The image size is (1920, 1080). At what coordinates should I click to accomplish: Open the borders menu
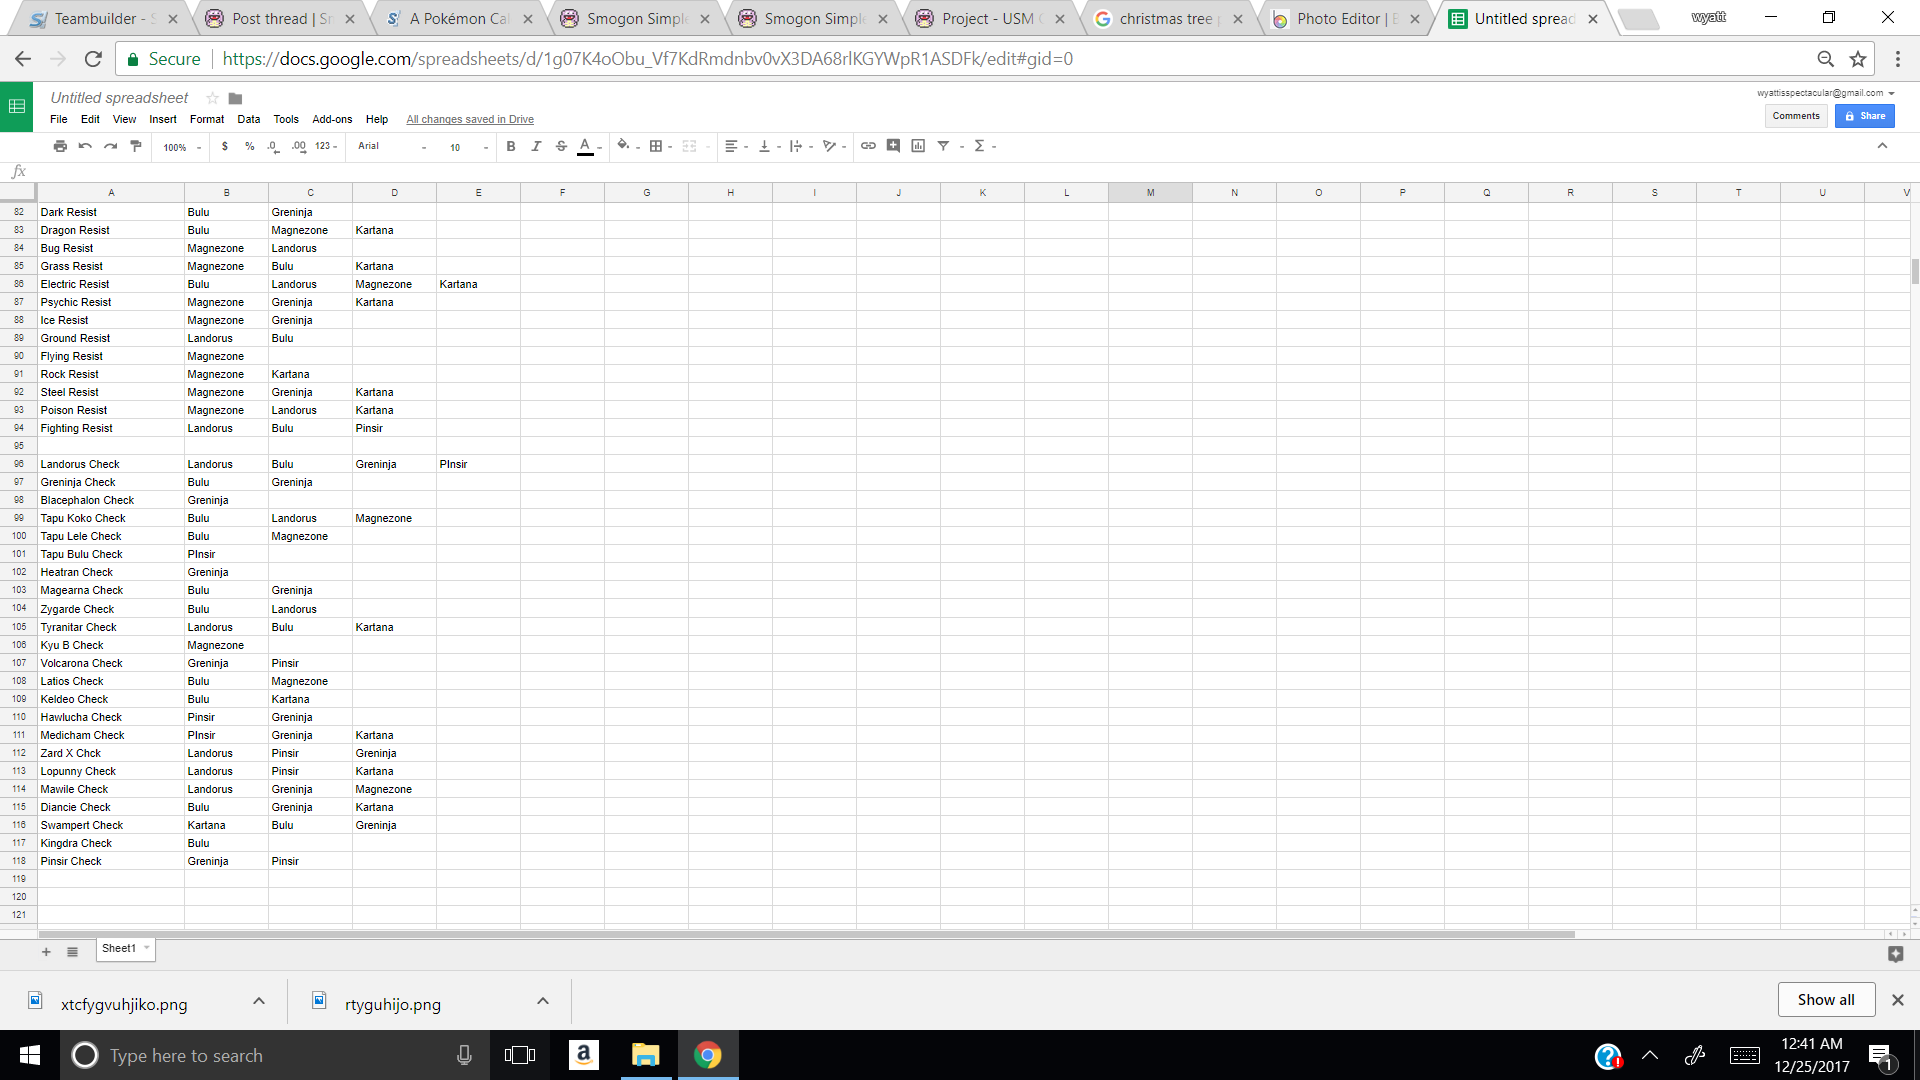[660, 146]
